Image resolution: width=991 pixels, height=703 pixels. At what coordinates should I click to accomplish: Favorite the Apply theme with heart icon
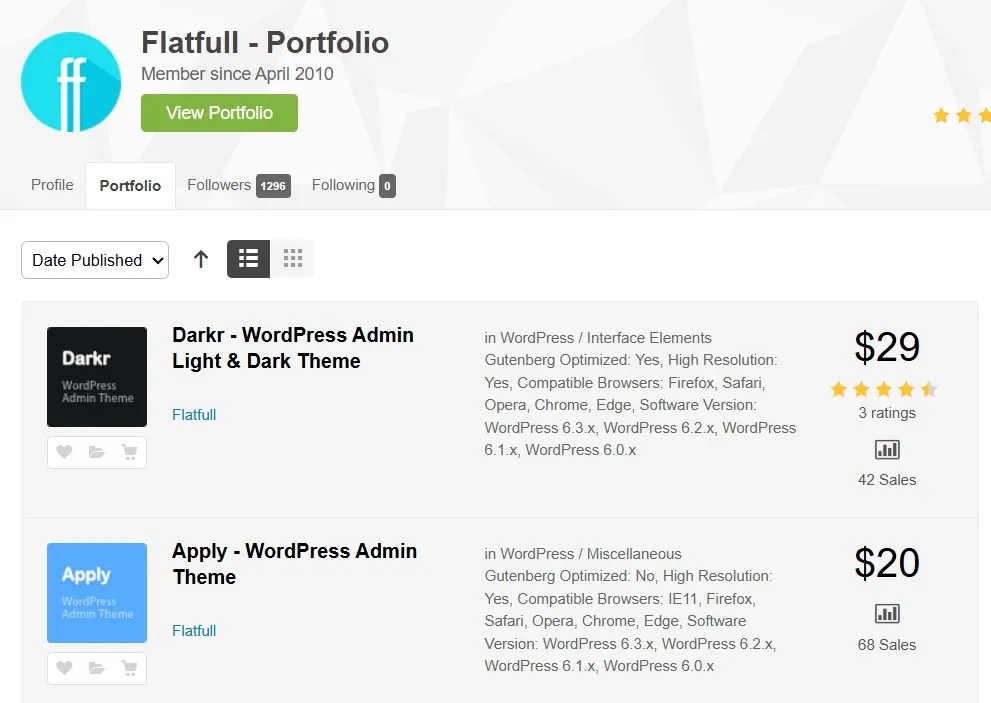pos(64,668)
